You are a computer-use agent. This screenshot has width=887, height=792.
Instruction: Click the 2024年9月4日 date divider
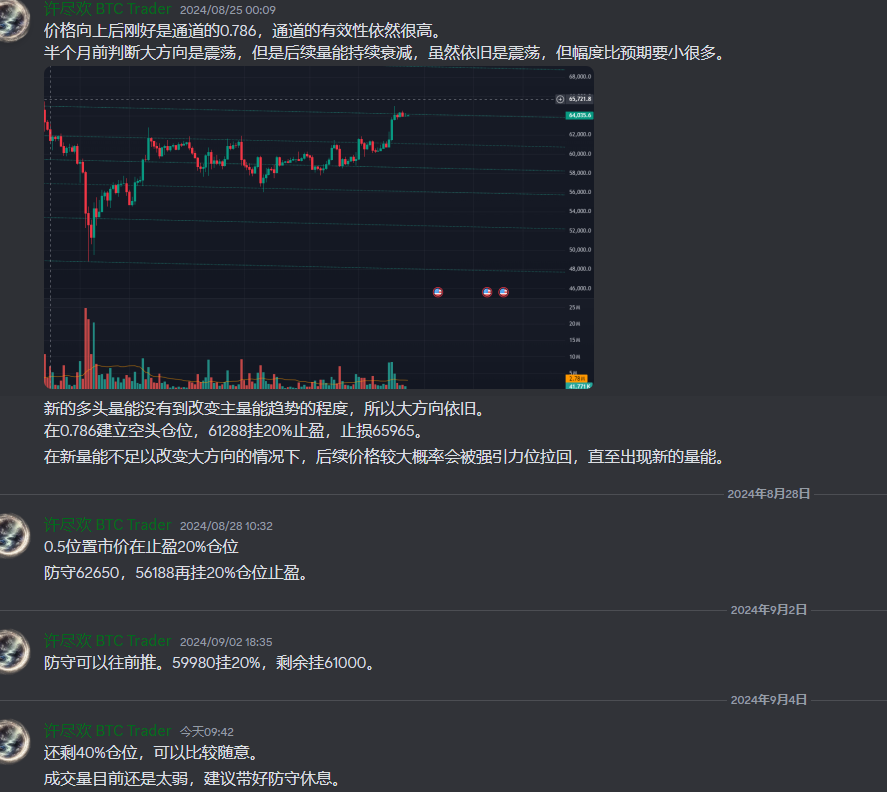click(767, 701)
